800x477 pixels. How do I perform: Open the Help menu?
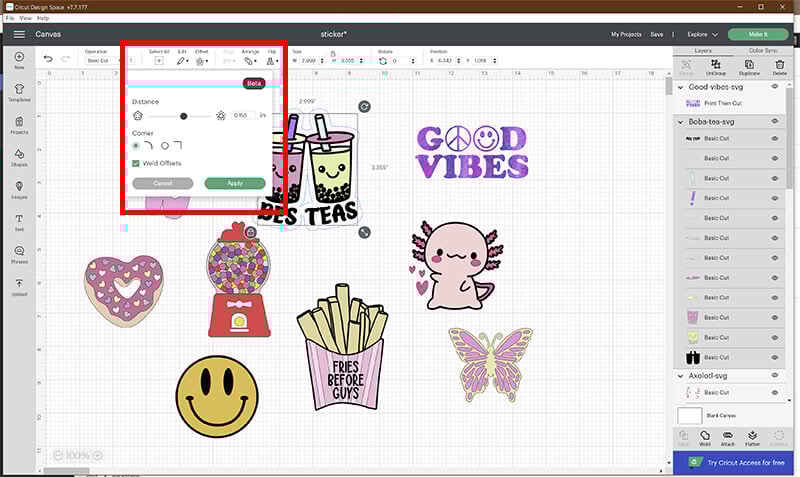[43, 18]
